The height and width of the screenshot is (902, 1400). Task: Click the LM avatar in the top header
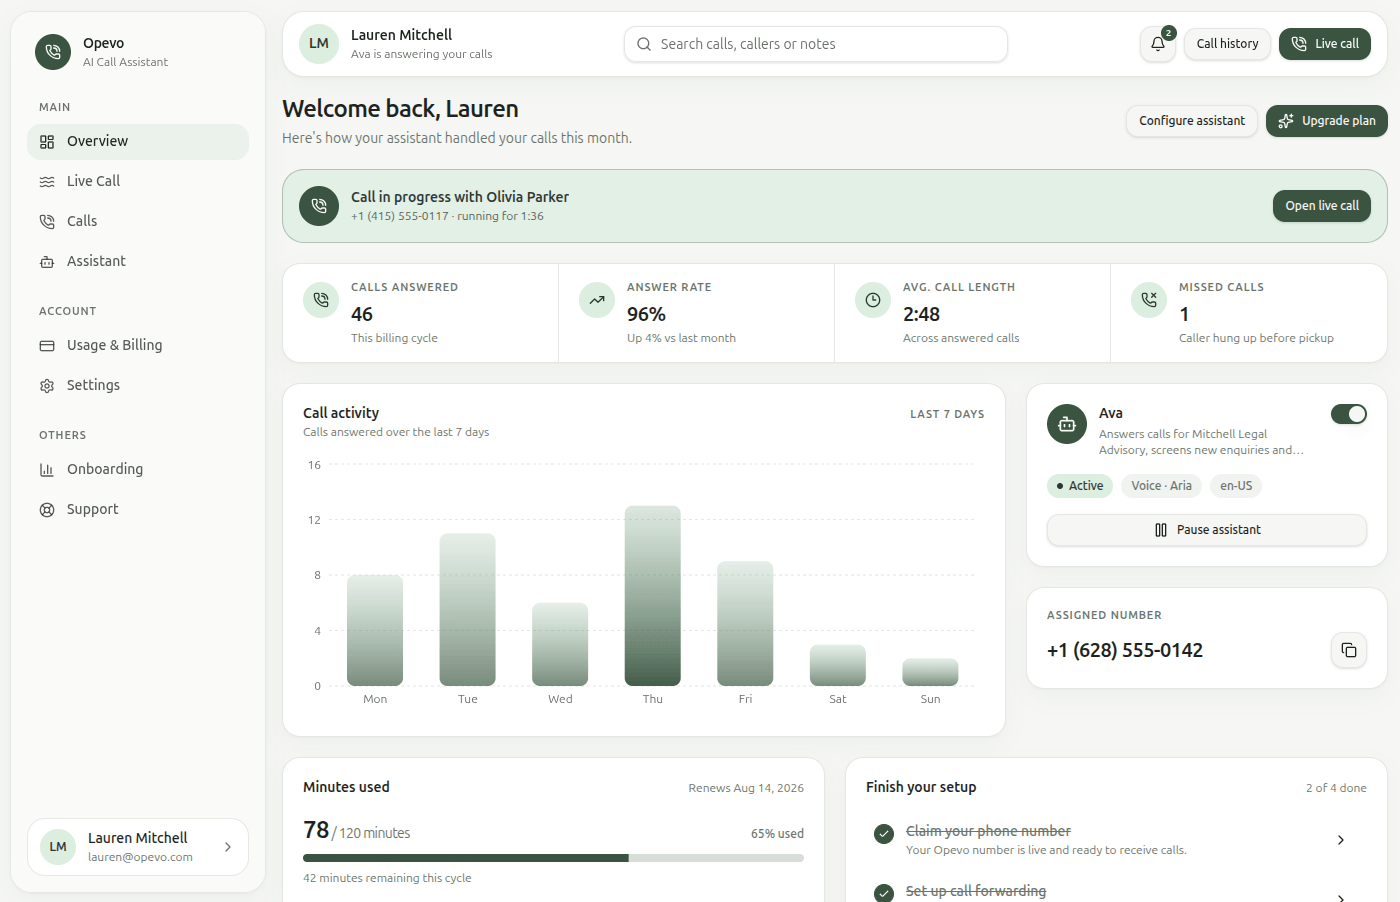[319, 44]
